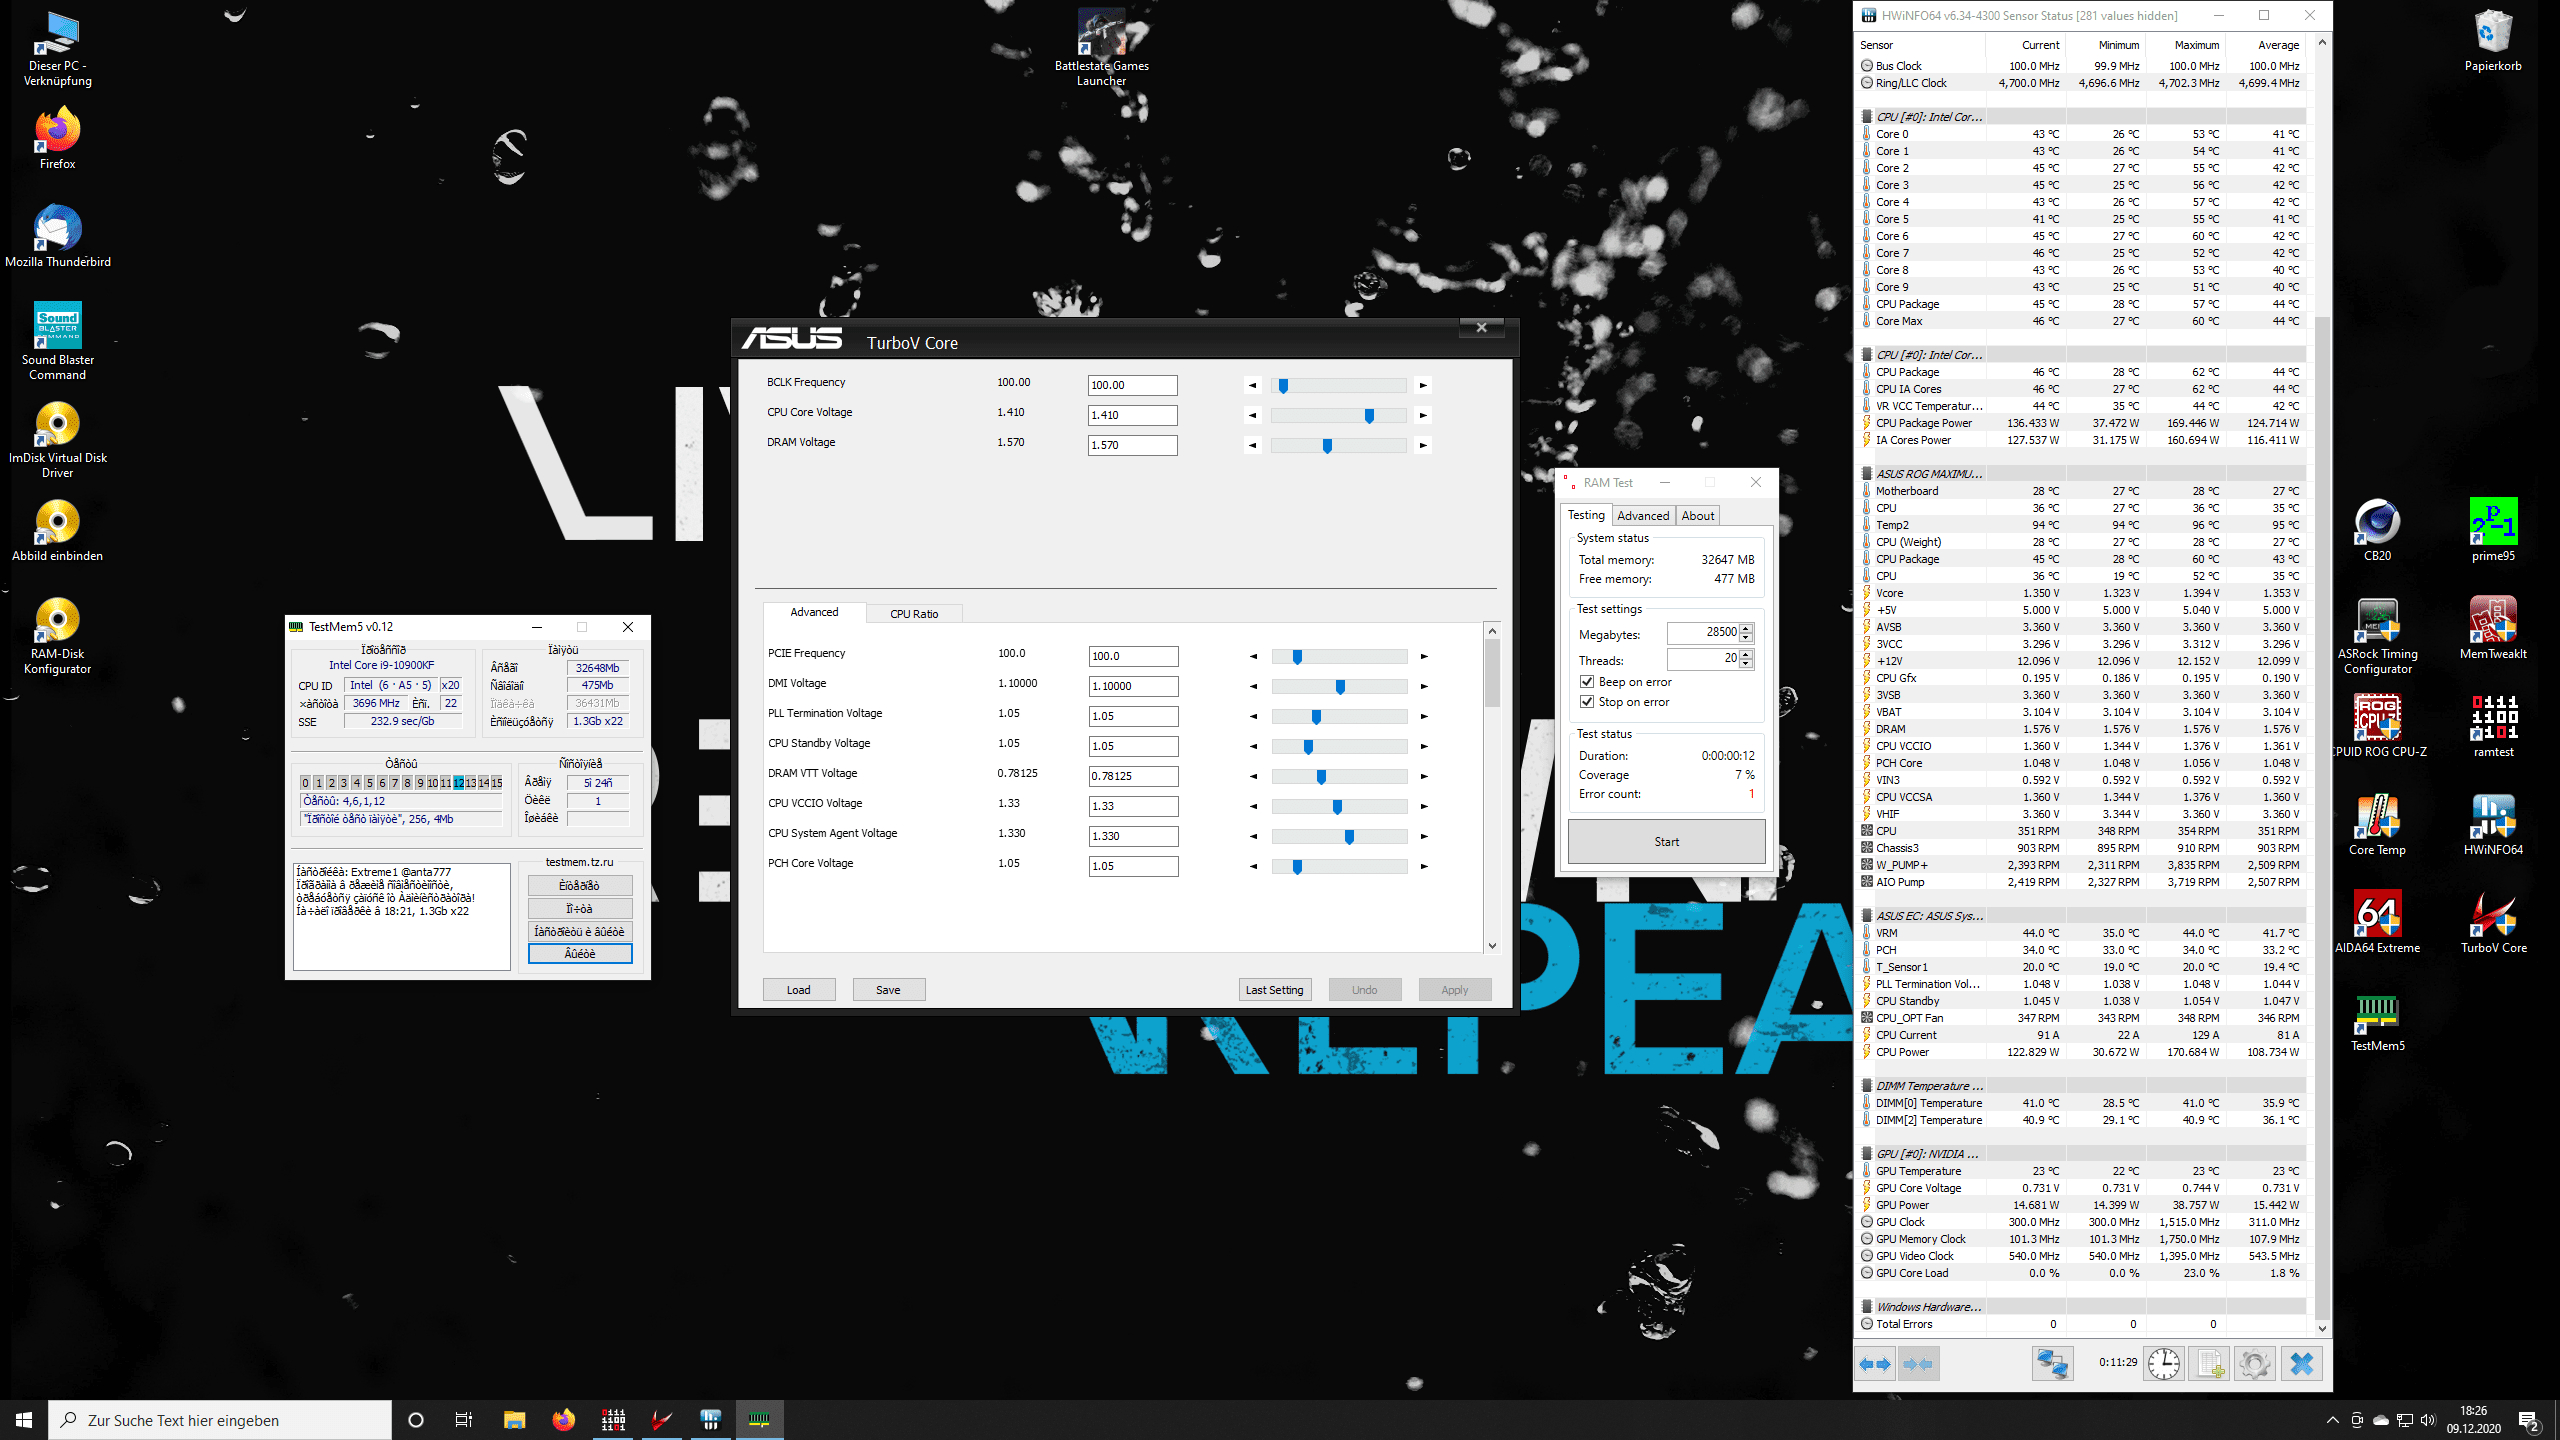Click Last Setting button
2560x1440 pixels.
[x=1274, y=989]
